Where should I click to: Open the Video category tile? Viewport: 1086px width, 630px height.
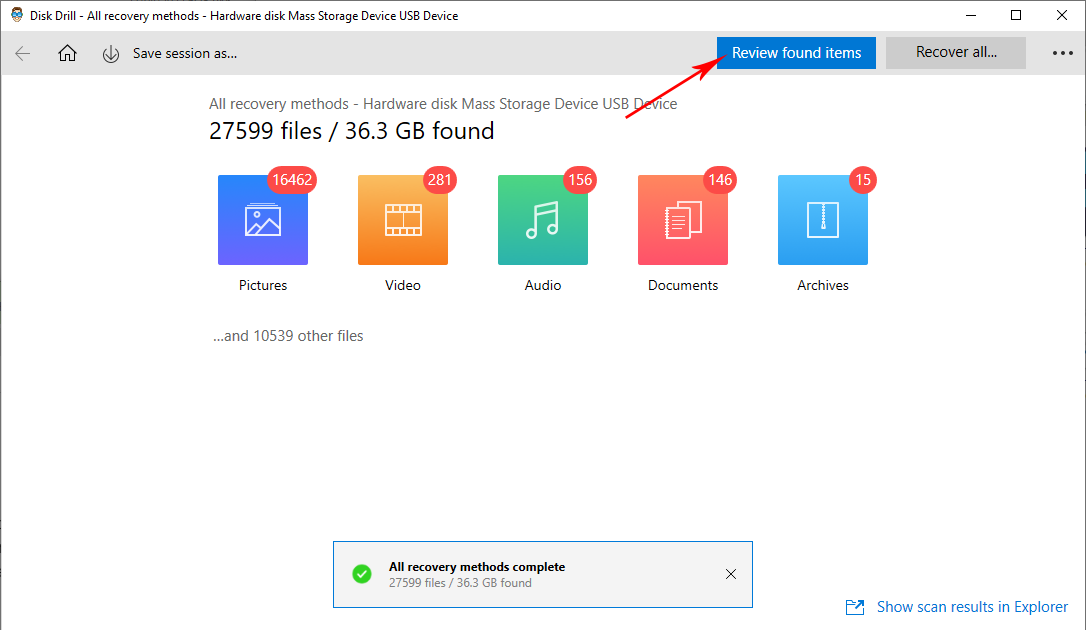coord(403,220)
